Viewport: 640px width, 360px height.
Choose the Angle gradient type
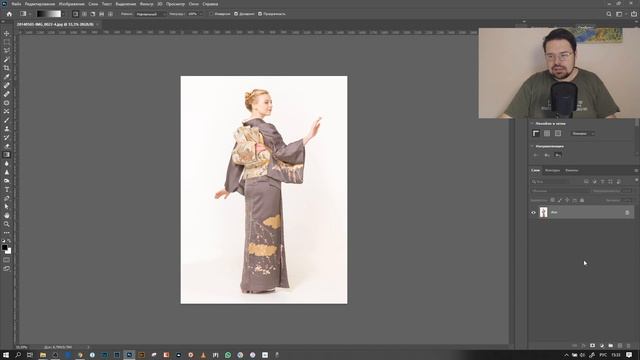[93, 14]
